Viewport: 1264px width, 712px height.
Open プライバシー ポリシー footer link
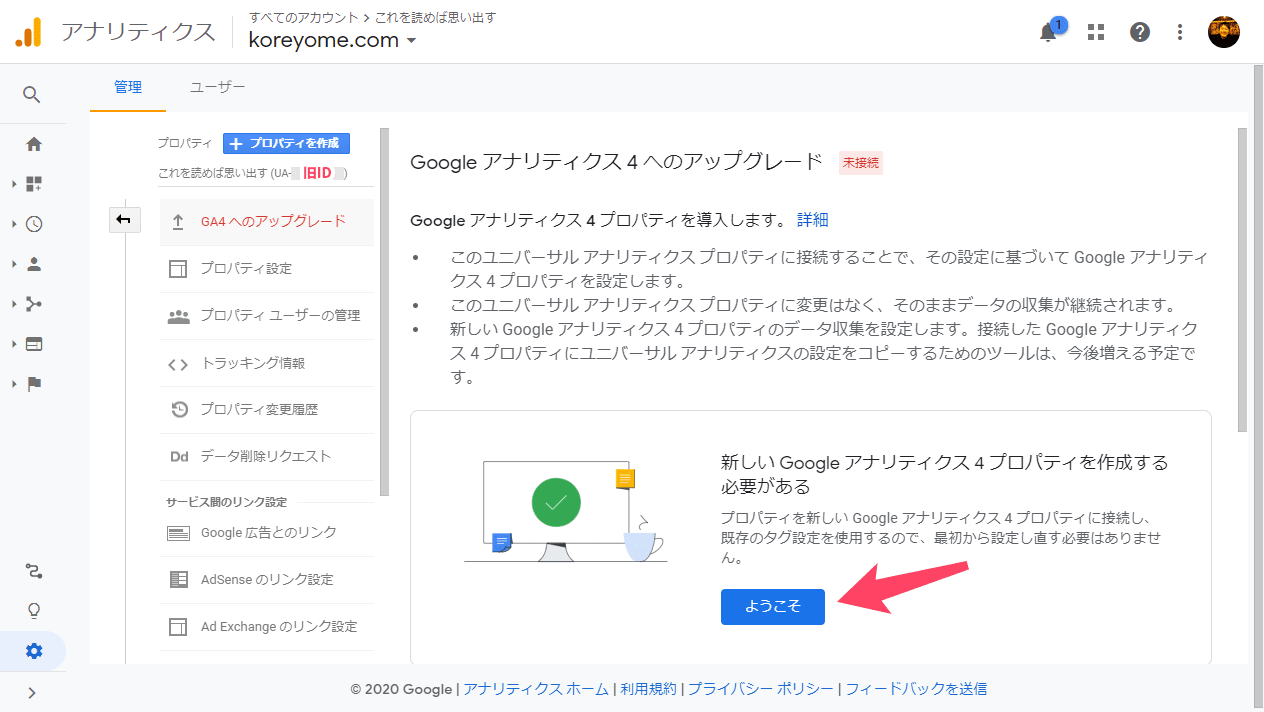point(760,689)
